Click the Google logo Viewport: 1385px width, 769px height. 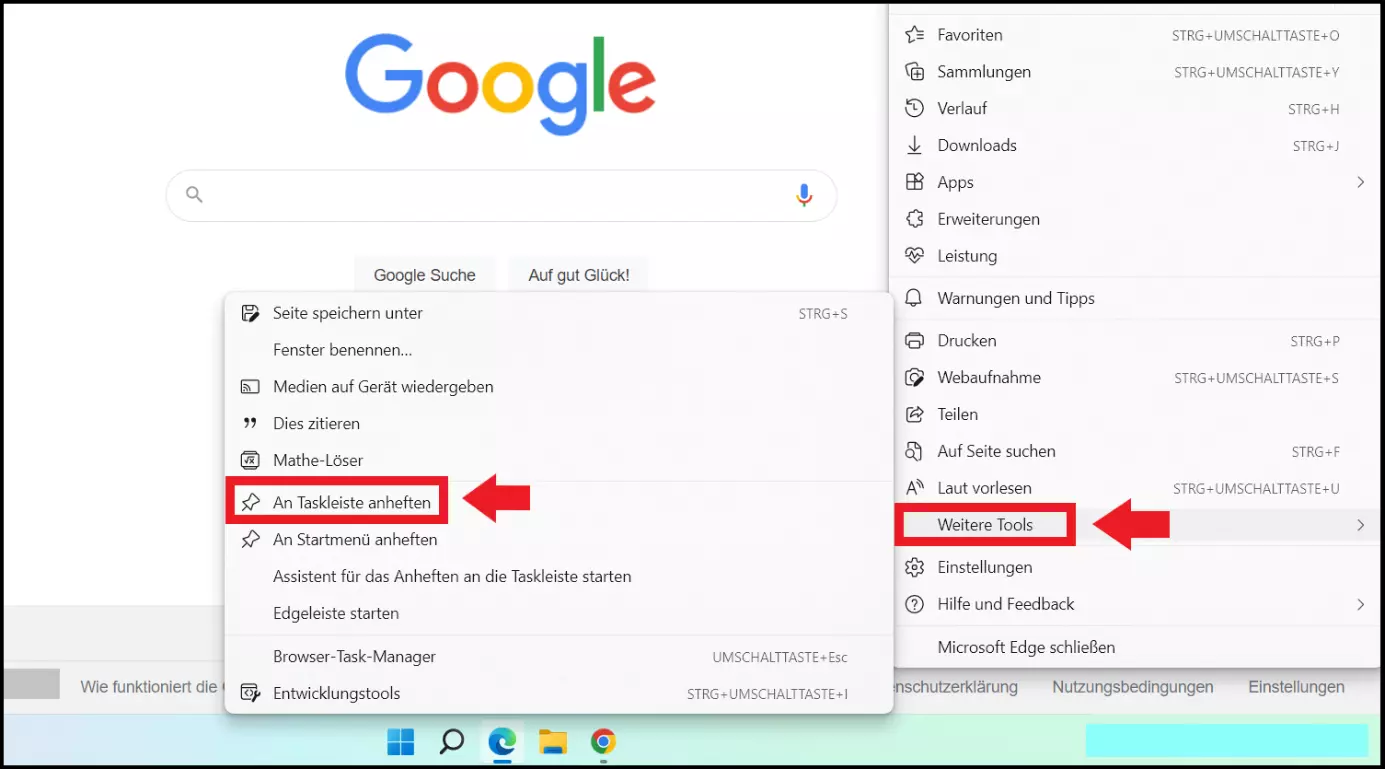500,84
